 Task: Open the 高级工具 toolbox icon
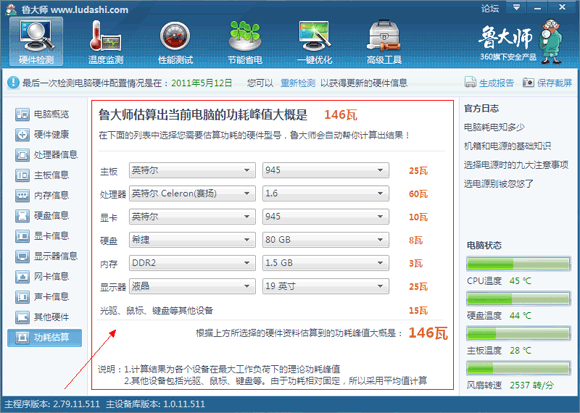(384, 36)
